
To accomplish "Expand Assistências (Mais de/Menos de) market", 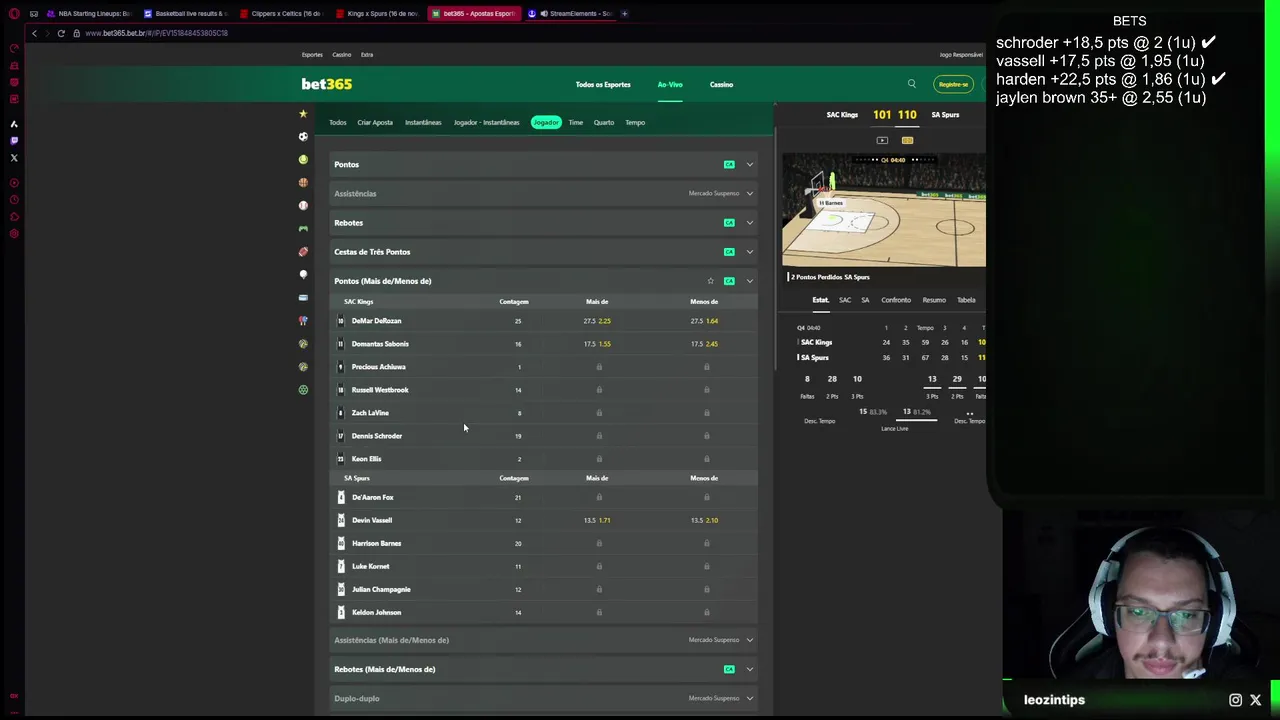I will 544,640.
